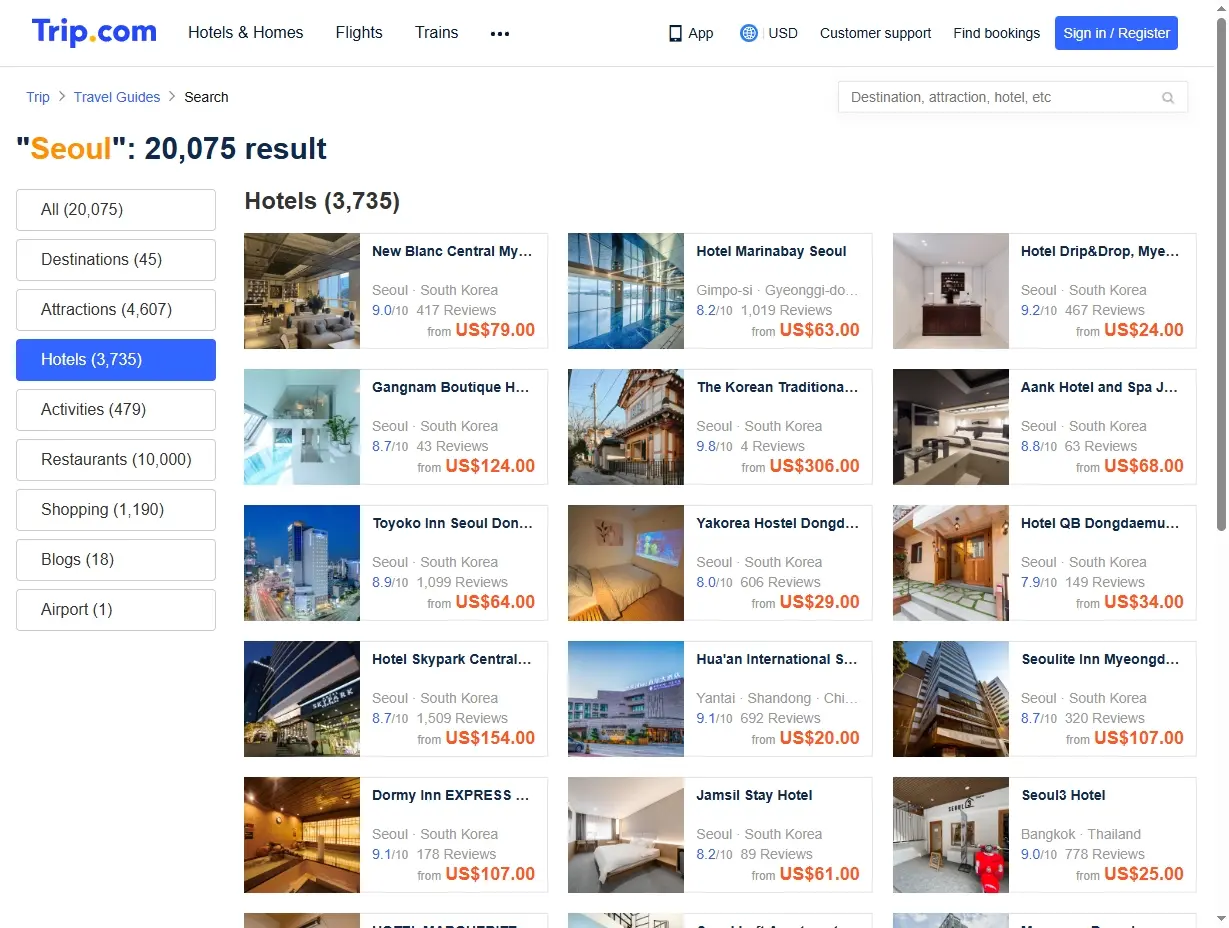Screen dimensions: 1229x928
Task: Click the 1,019 Reviews text
Action: click(786, 310)
